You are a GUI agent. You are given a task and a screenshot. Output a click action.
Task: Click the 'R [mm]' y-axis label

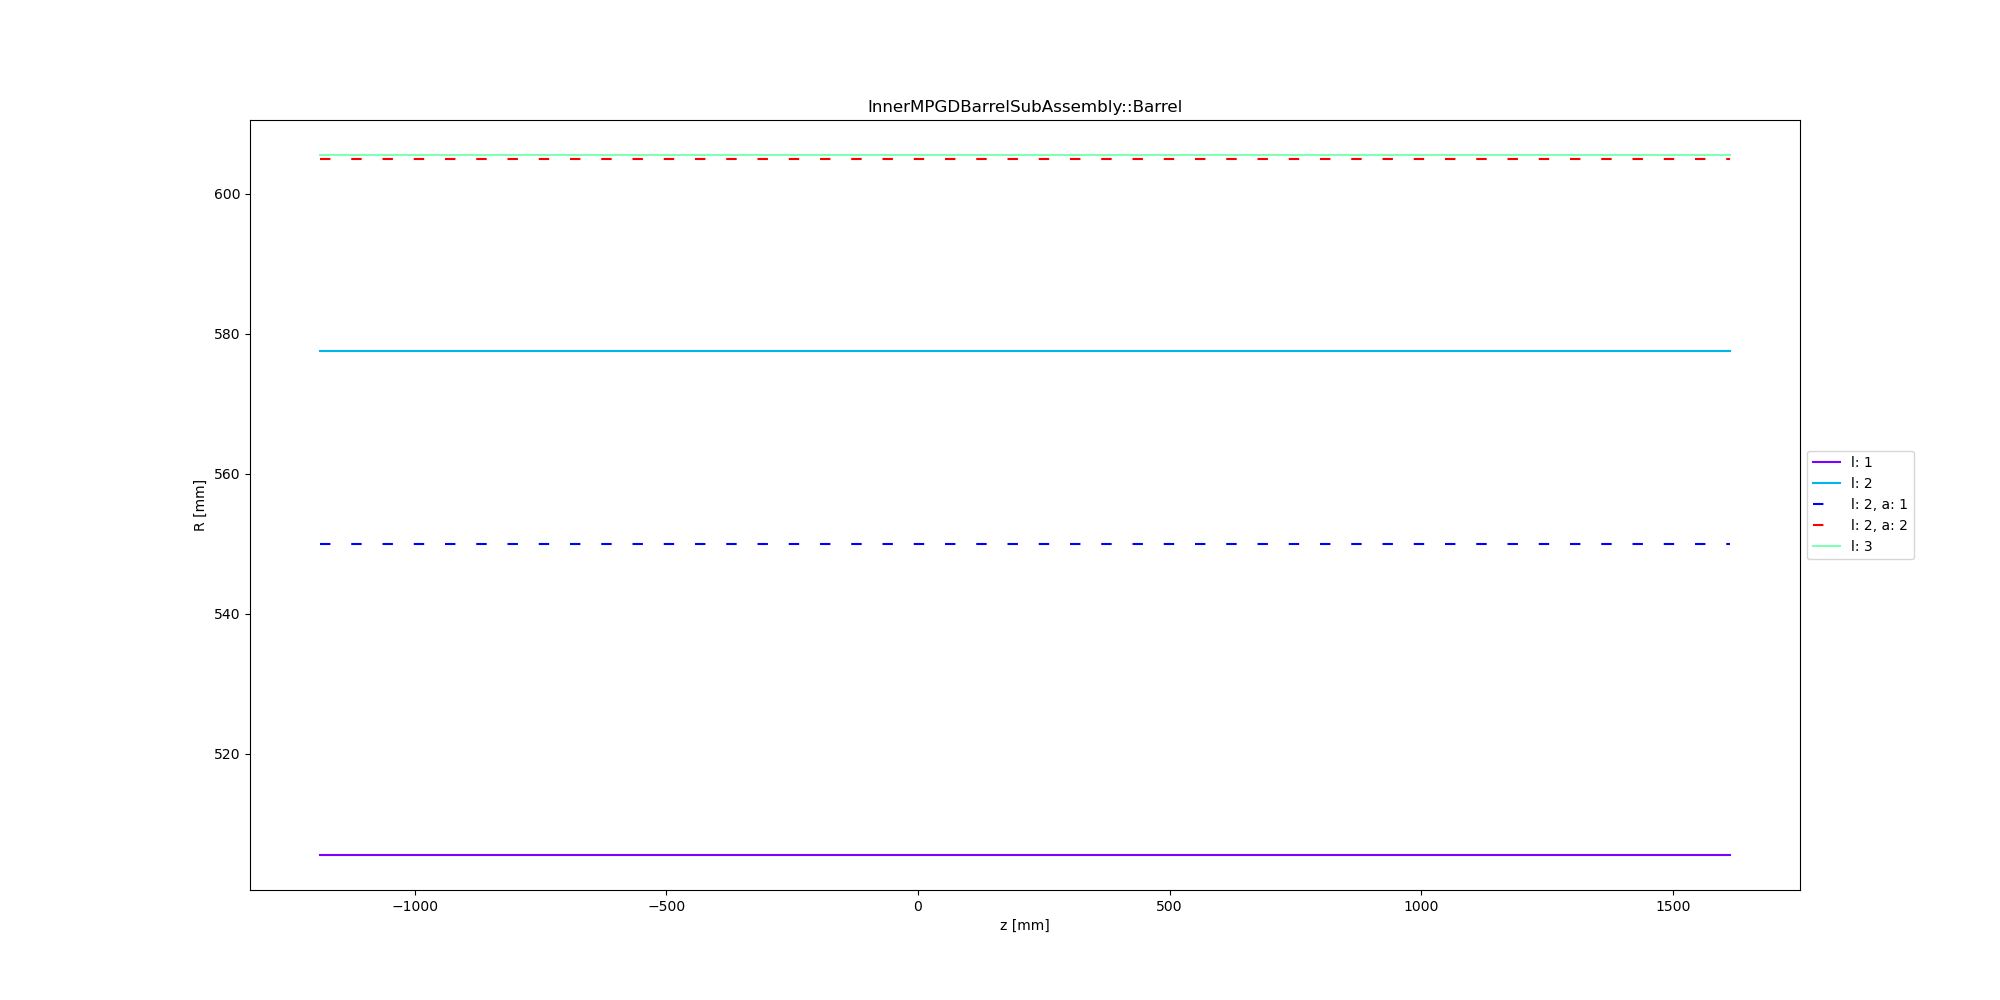(199, 505)
